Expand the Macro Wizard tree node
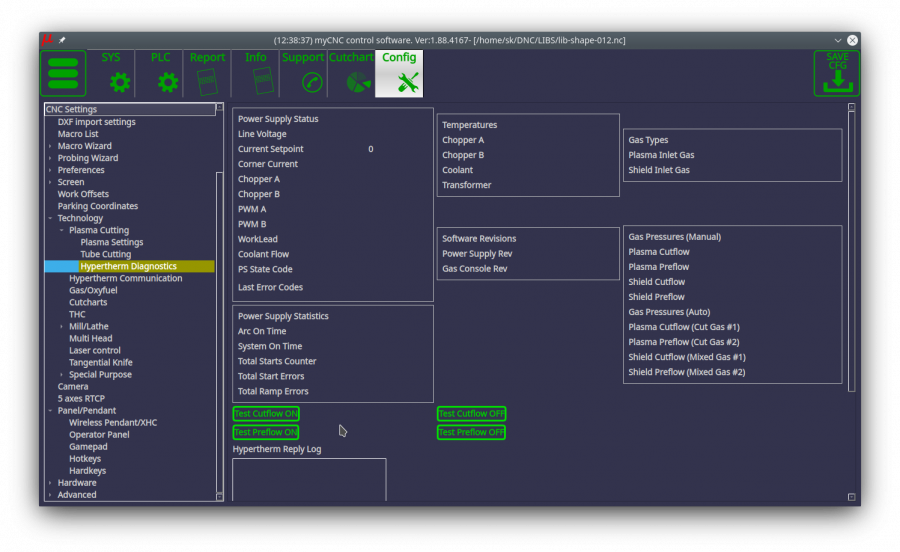 click(x=50, y=146)
